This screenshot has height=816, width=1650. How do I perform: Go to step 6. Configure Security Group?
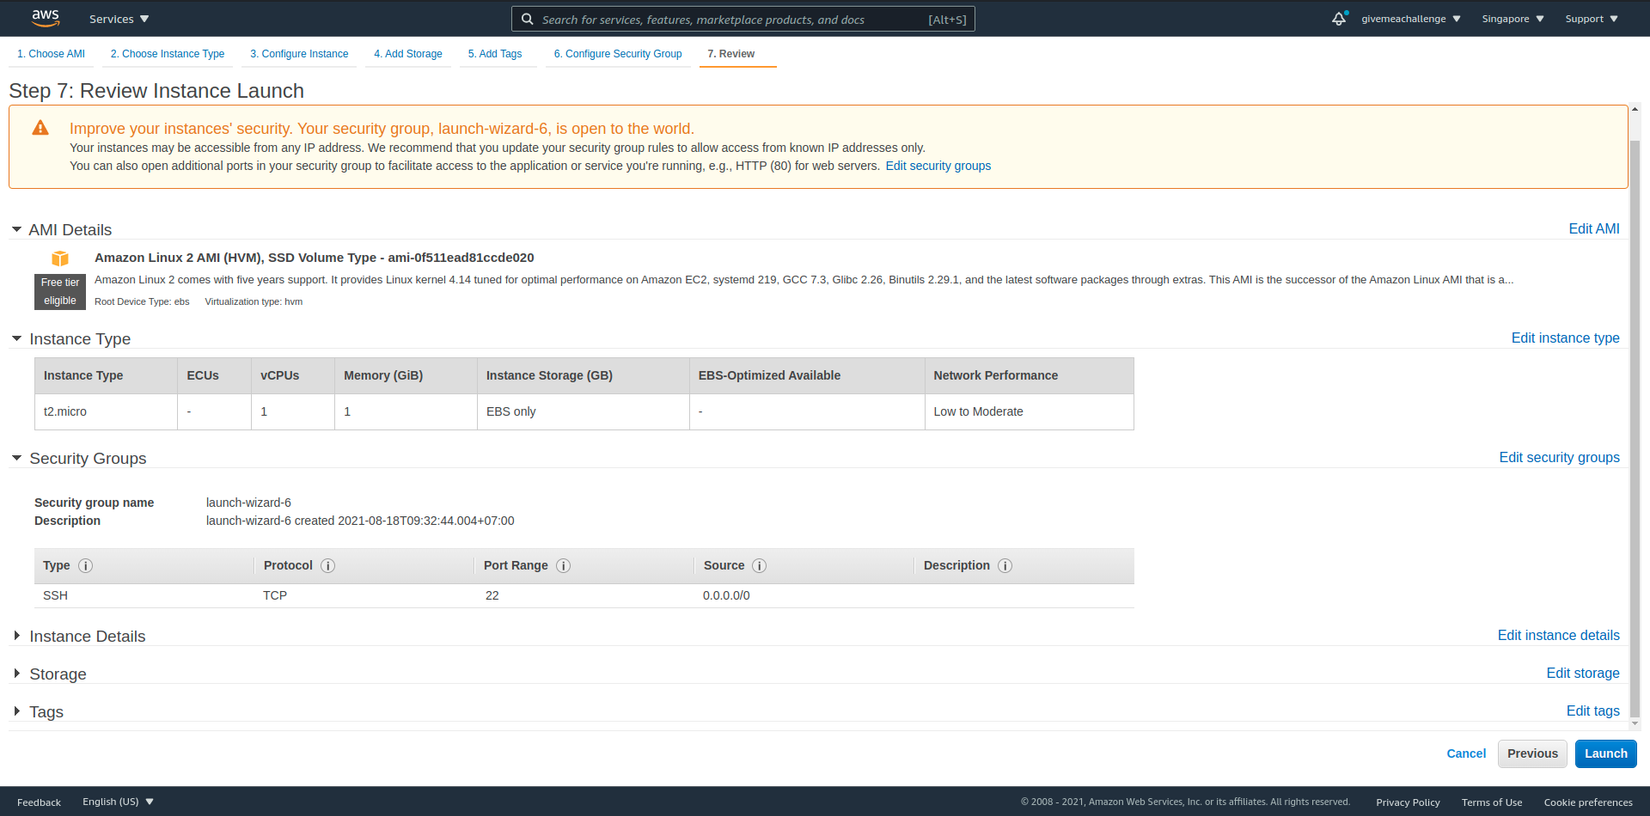tap(618, 54)
